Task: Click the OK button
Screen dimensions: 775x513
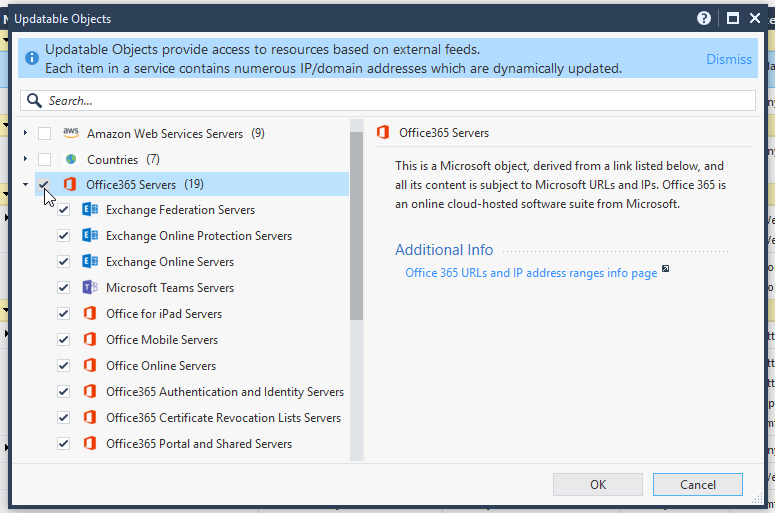Action: click(x=598, y=484)
